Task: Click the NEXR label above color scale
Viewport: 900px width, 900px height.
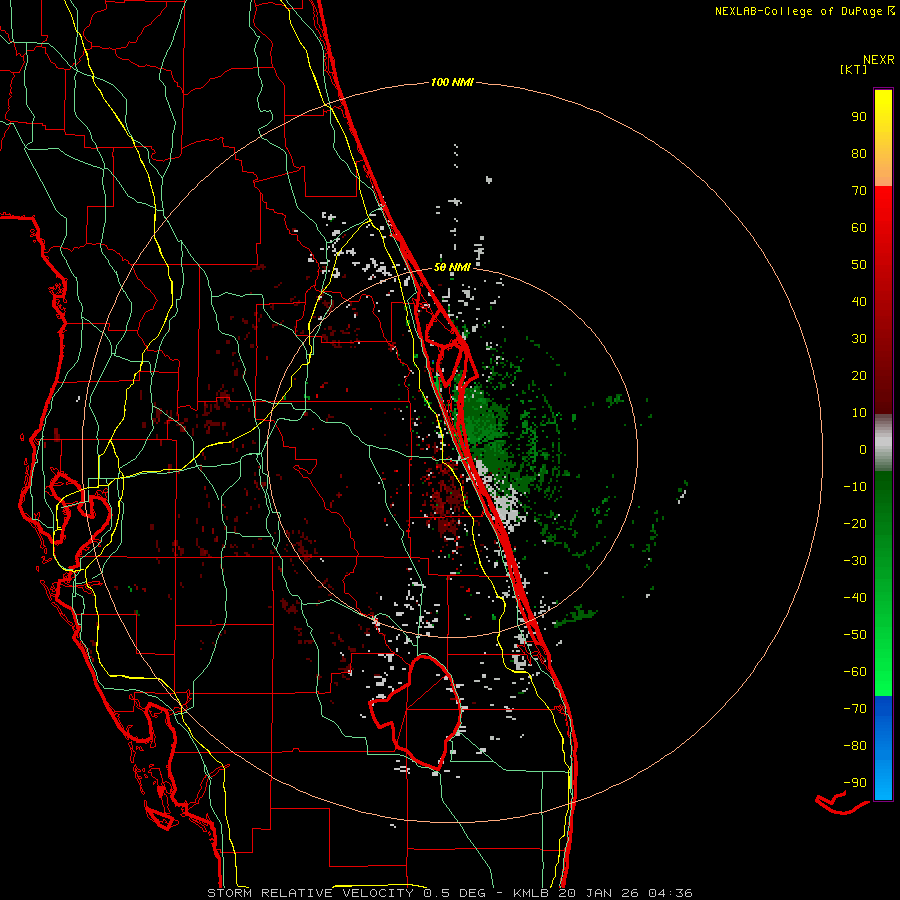Action: coord(878,59)
